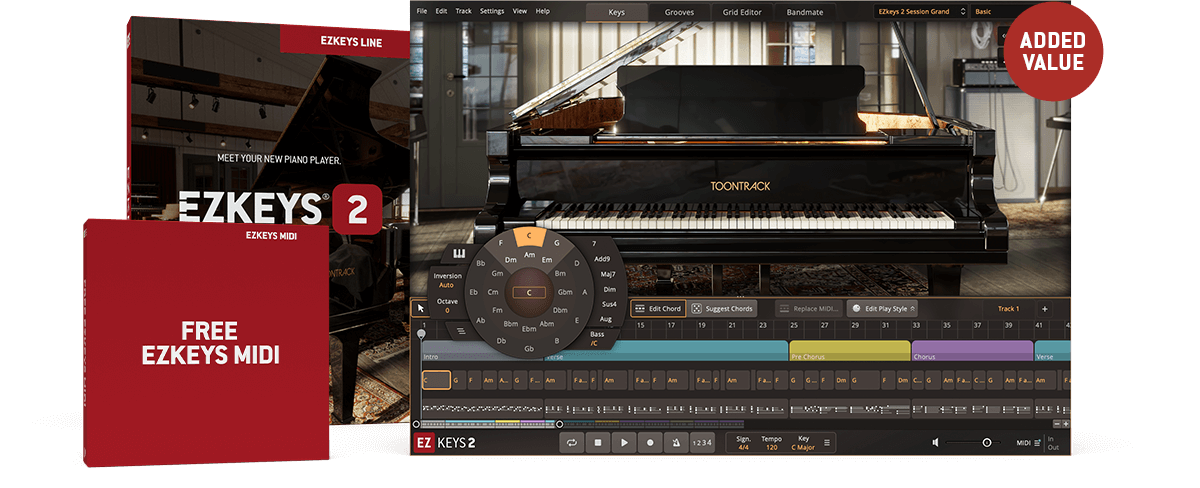Image resolution: width=1200 pixels, height=488 pixels.
Task: Switch to the Grooves tab
Action: [x=679, y=12]
